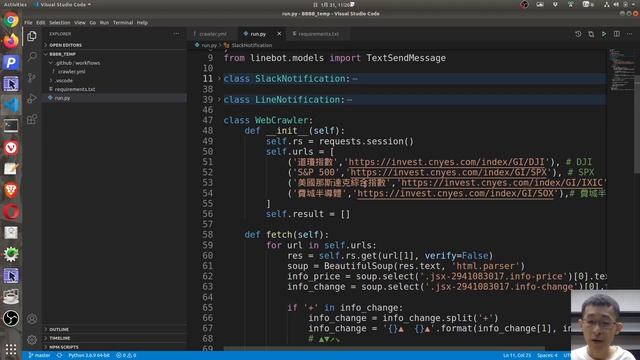Split the editor to the right
The height and width of the screenshot is (360, 640).
pos(617,34)
